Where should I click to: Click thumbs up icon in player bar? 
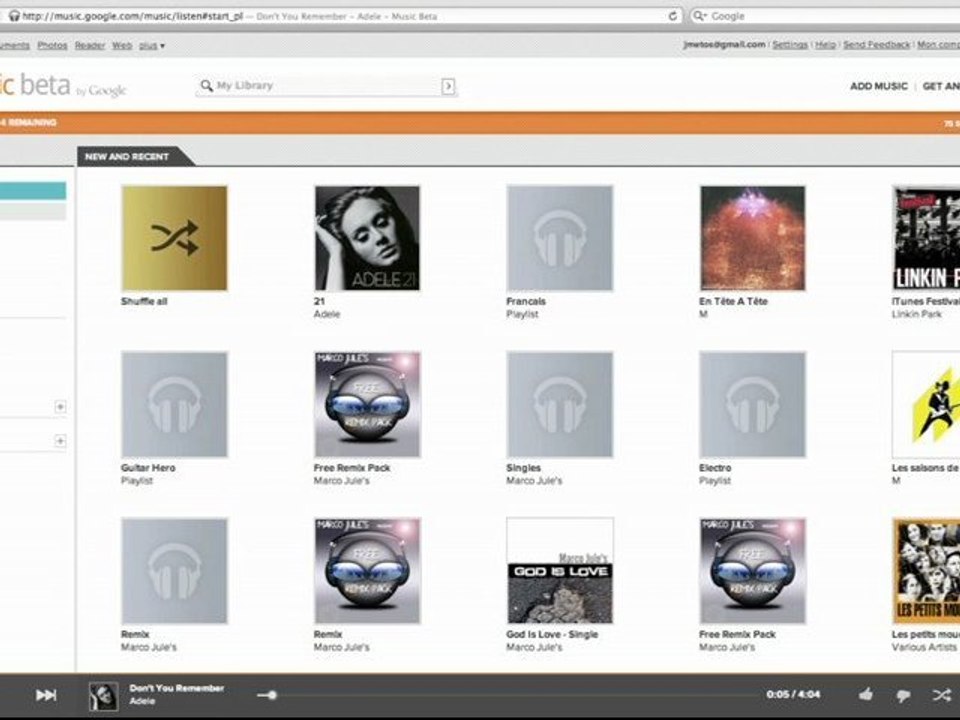pos(866,694)
